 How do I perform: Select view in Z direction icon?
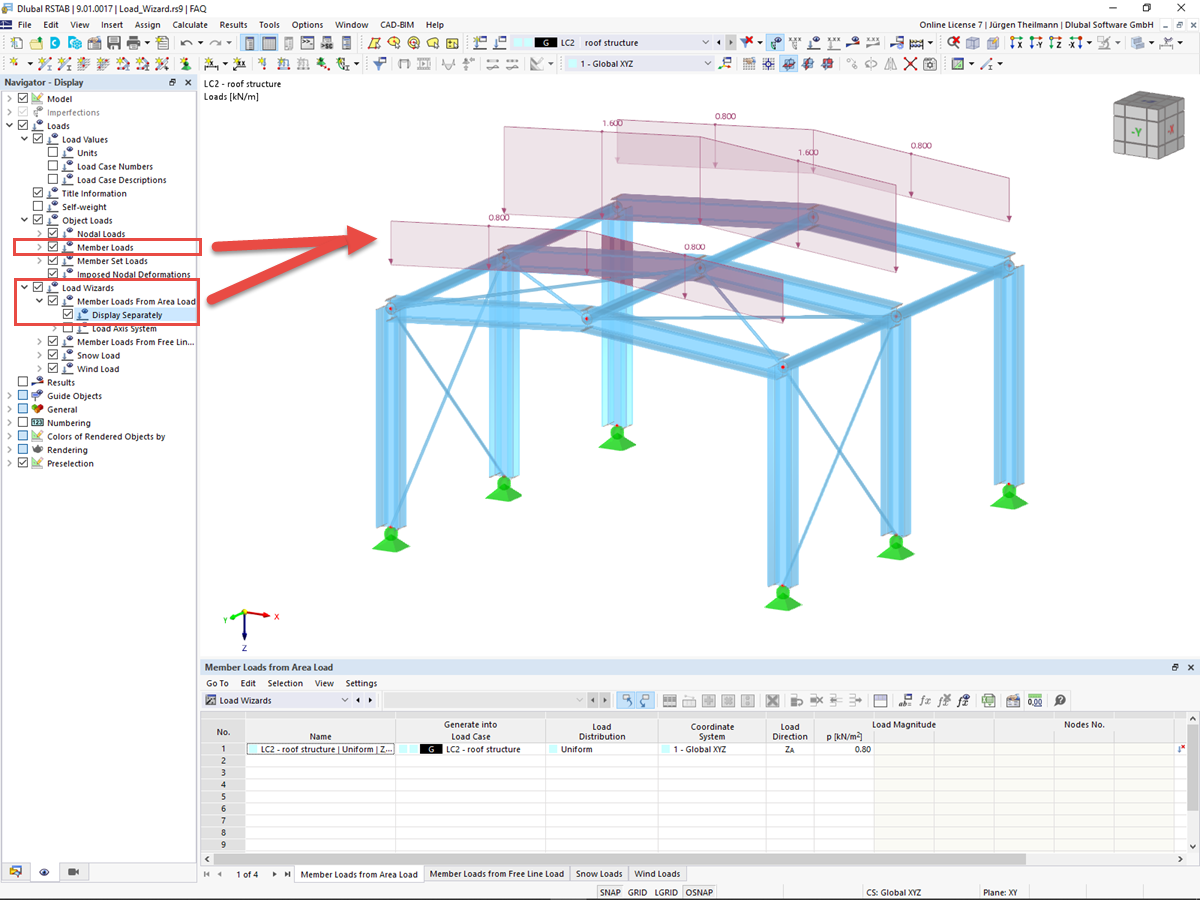coord(1055,43)
